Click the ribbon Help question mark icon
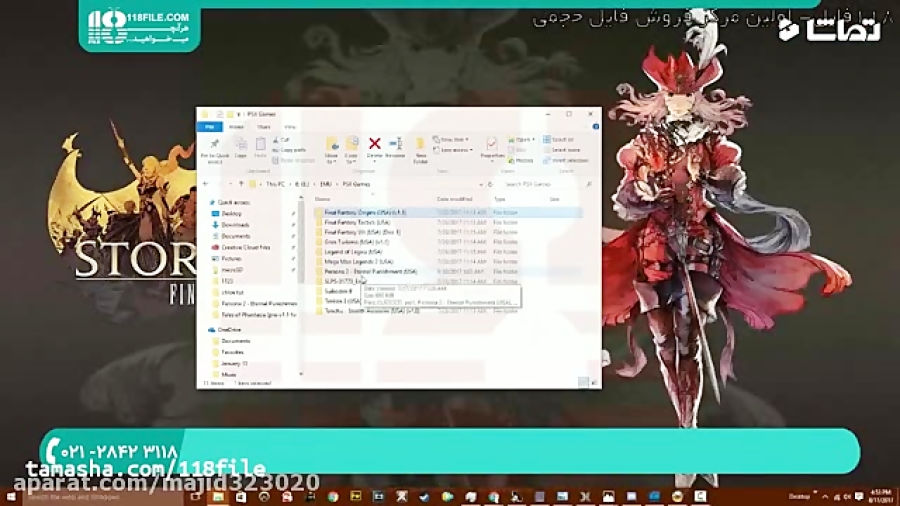900x506 pixels. click(596, 127)
